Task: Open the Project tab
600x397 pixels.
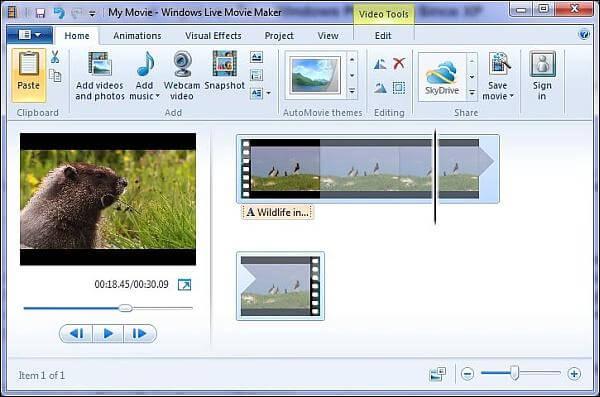Action: pos(279,36)
